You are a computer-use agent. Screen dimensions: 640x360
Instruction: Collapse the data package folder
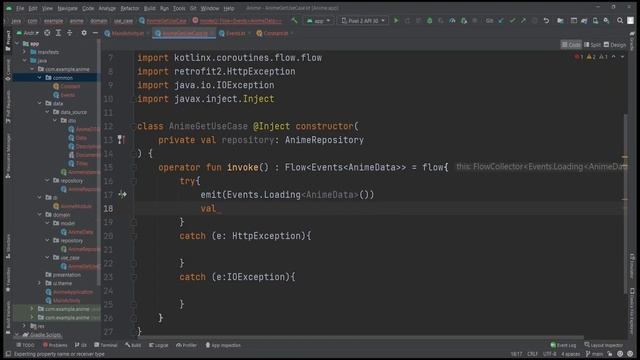point(40,103)
